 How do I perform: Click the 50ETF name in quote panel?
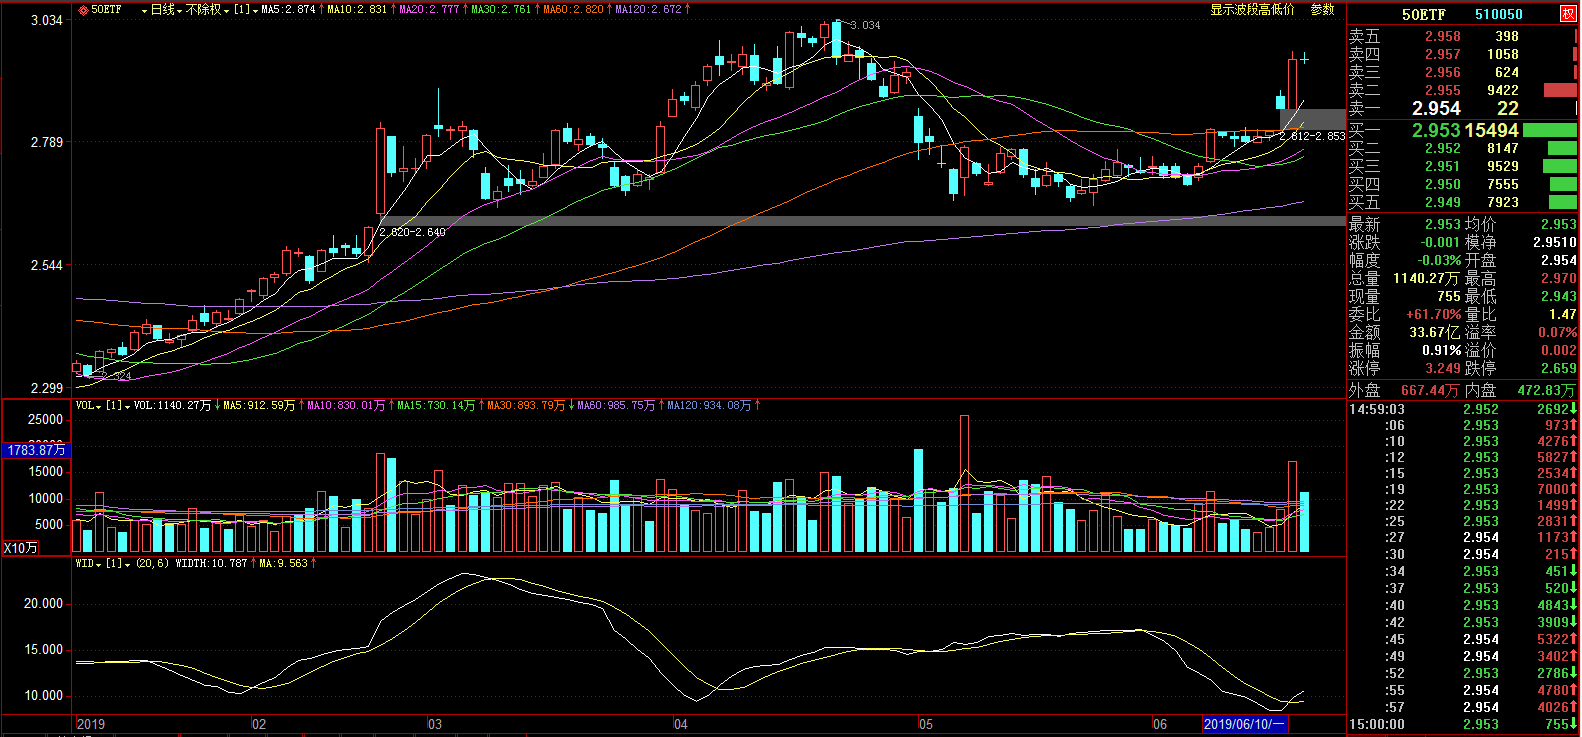[1423, 14]
